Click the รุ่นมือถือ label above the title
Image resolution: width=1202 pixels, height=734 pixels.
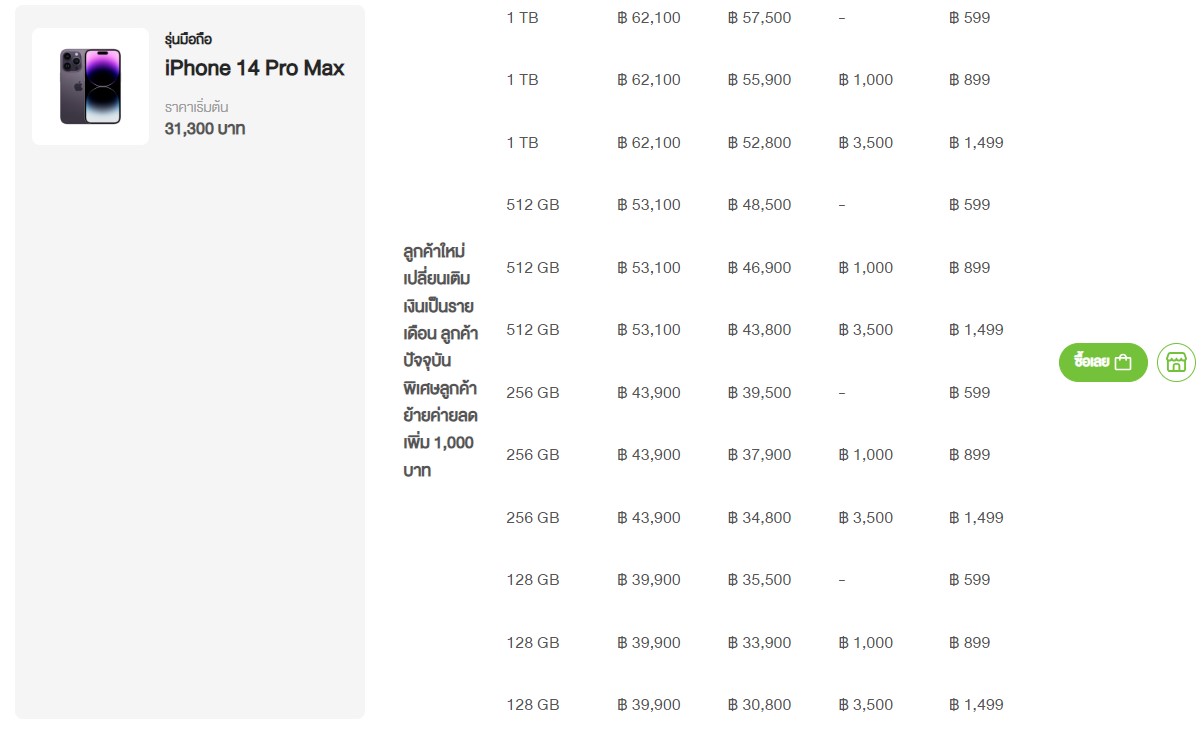click(188, 40)
